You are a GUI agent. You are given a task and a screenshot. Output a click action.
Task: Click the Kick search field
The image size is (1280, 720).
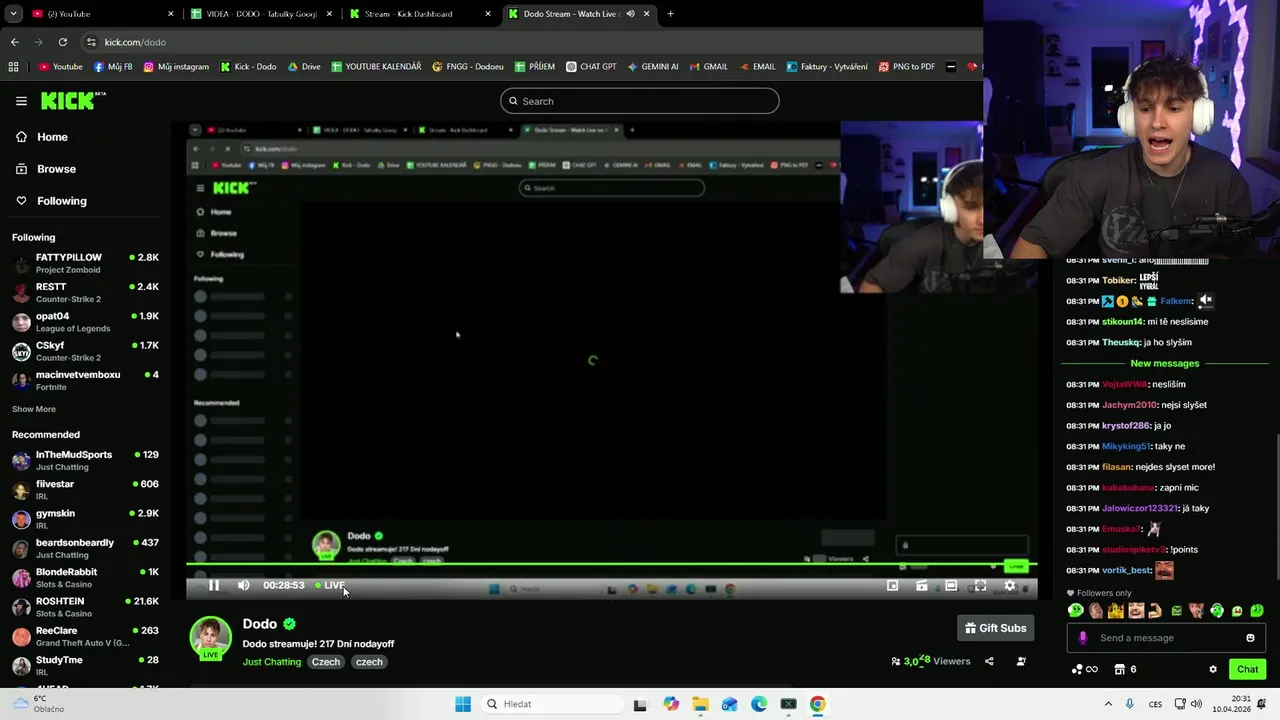[640, 101]
